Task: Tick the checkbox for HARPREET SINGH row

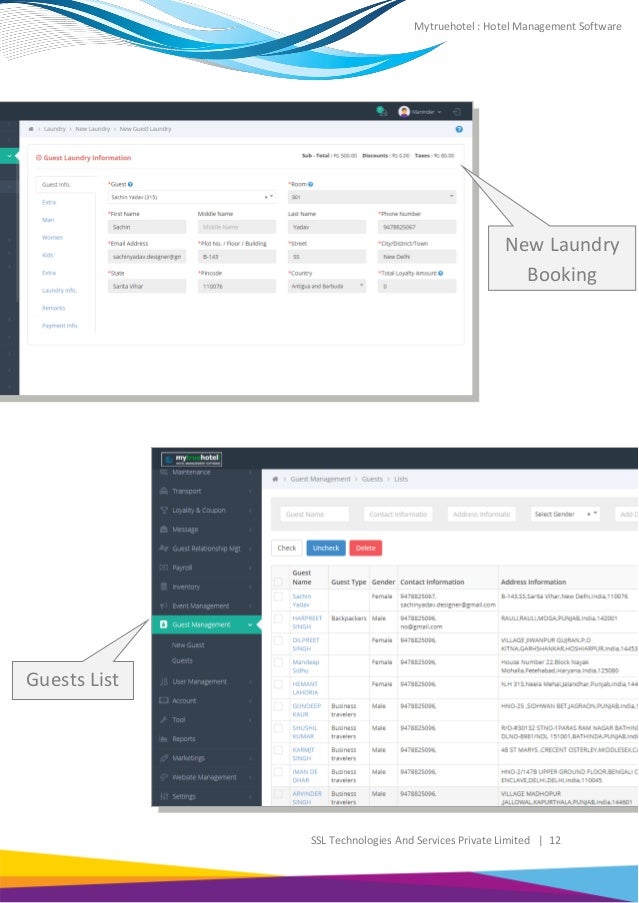Action: coord(278,619)
